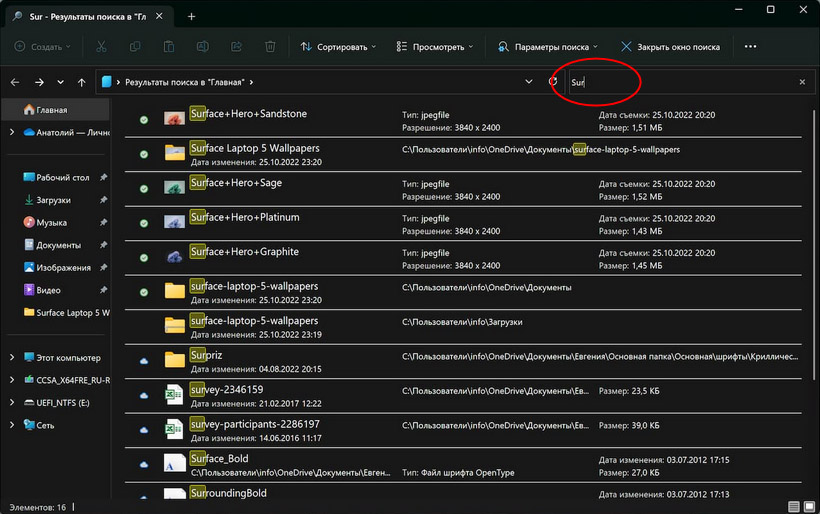Open the three-dots more options menu
820x514 pixels.
pos(750,47)
